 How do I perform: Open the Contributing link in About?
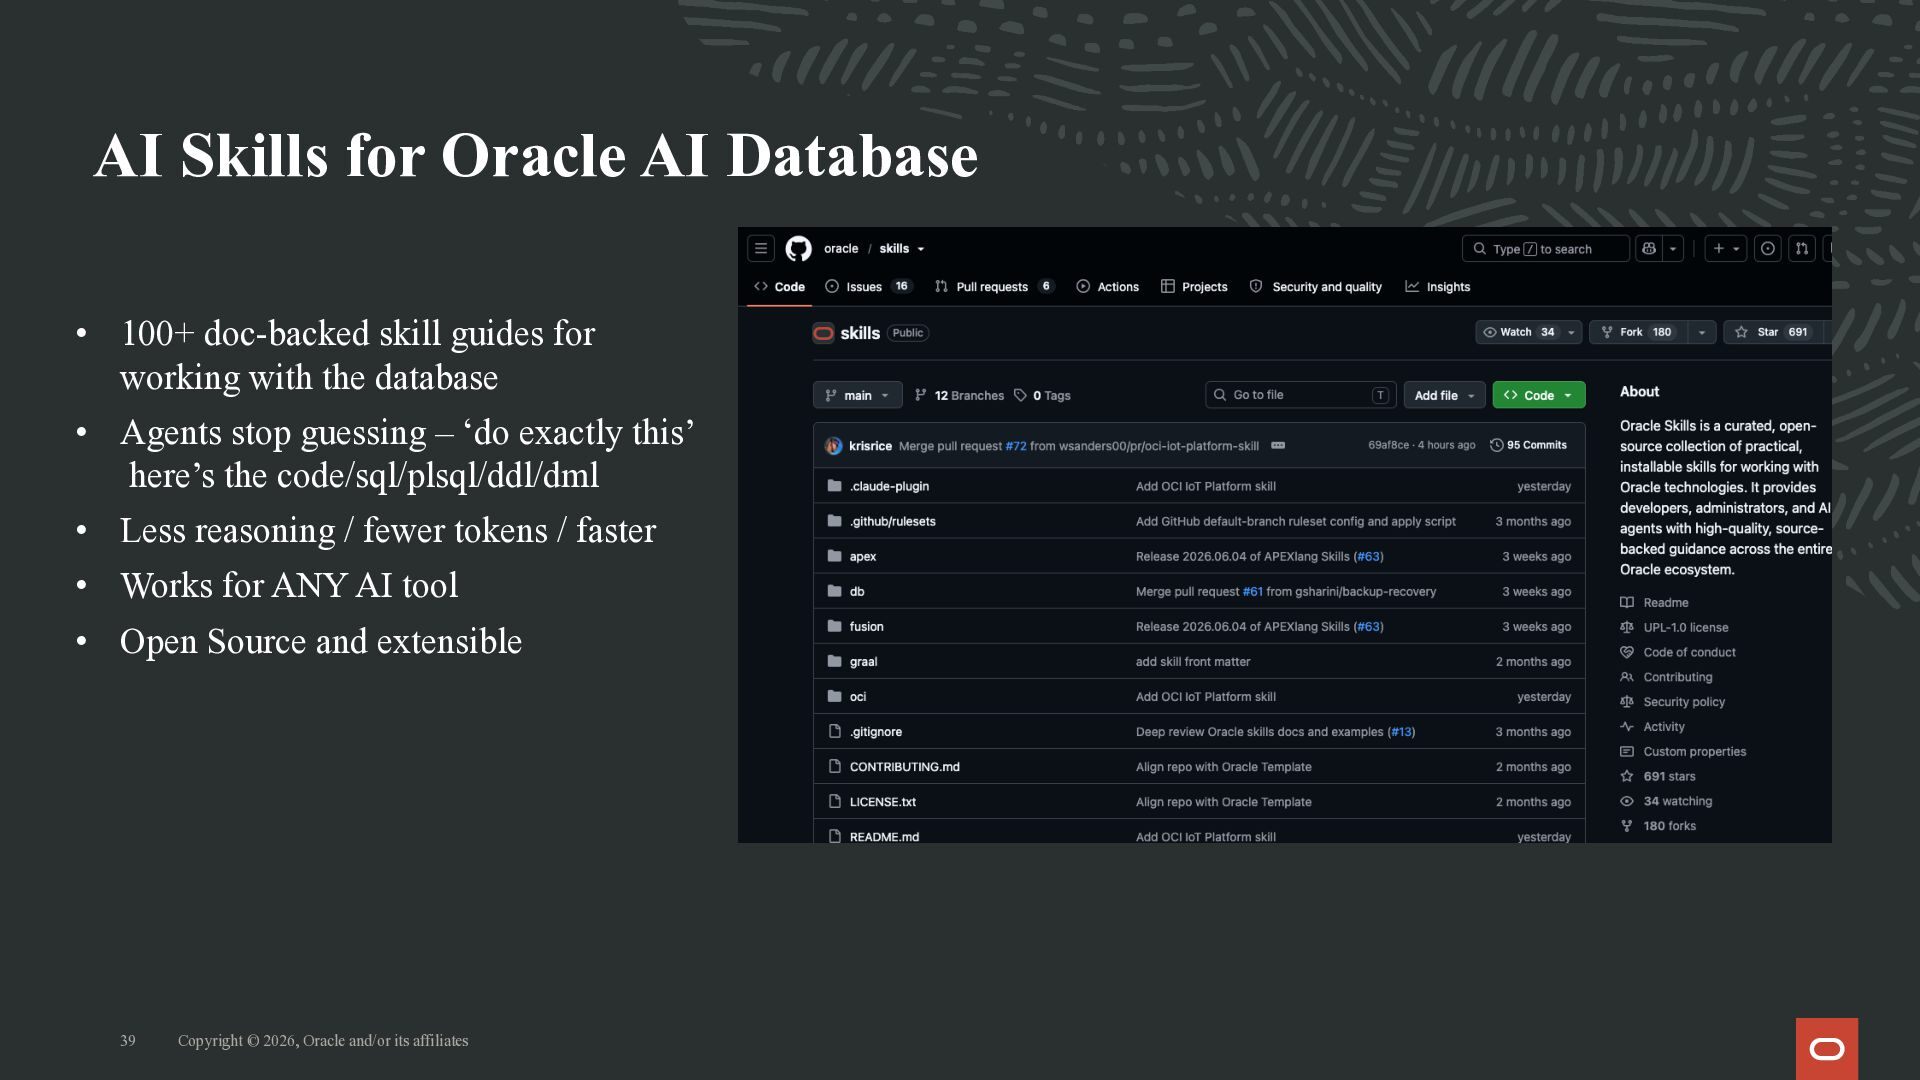coord(1678,677)
